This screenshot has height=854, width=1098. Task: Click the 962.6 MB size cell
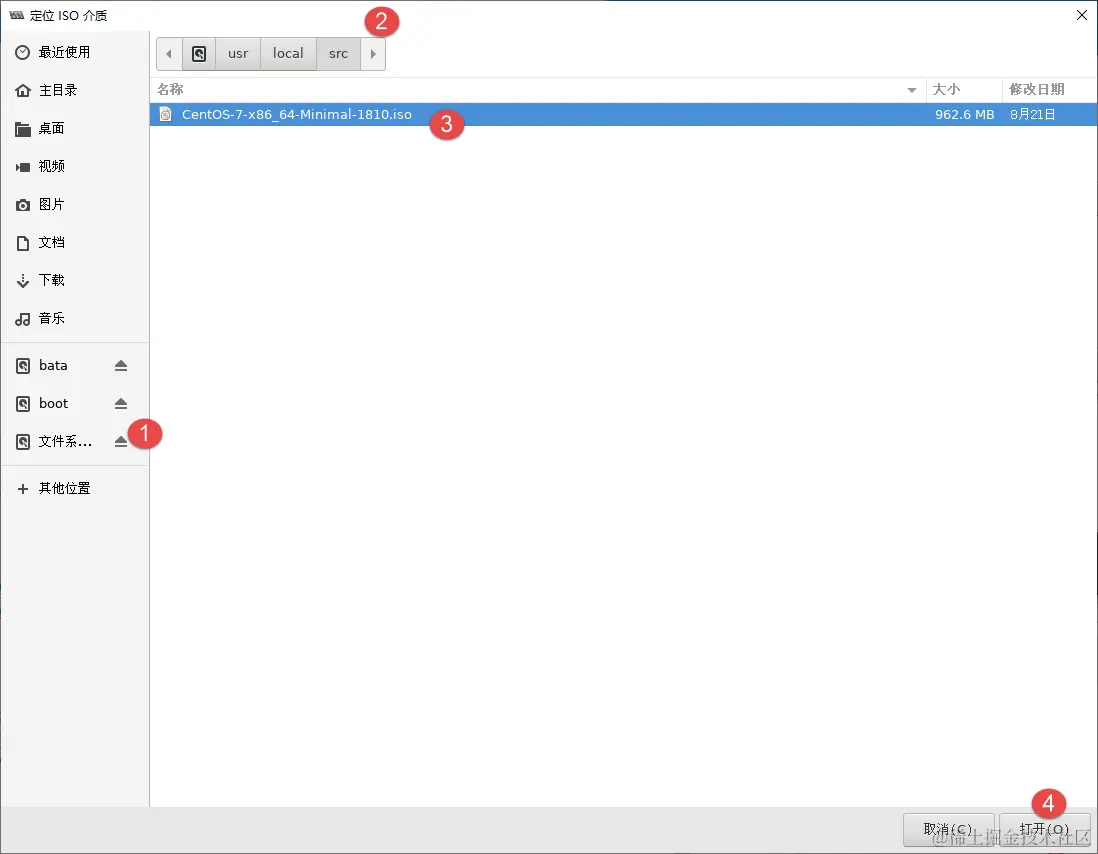[x=964, y=115]
